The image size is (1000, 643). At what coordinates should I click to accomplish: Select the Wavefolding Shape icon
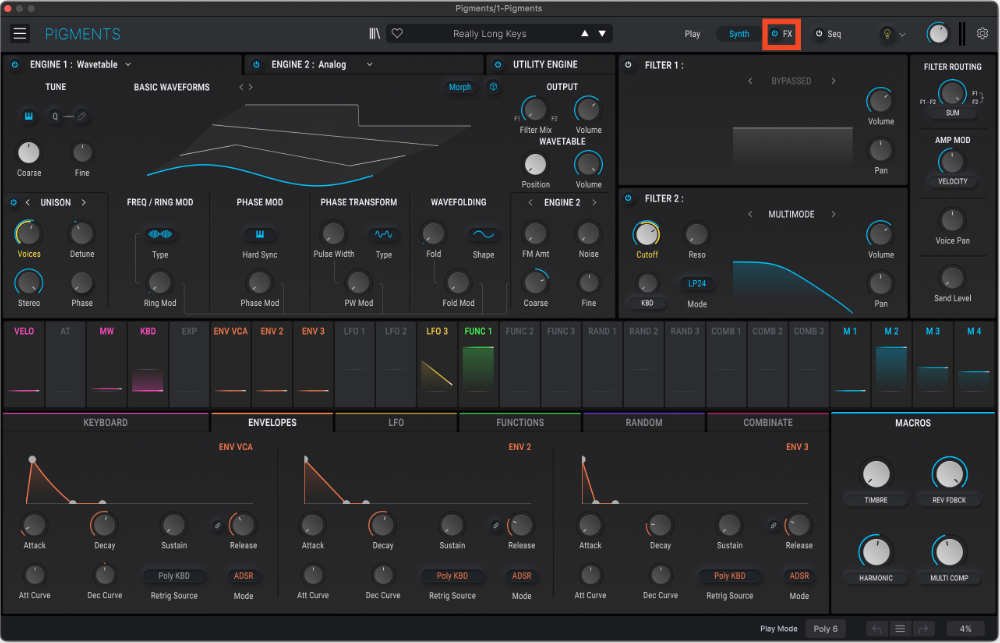pyautogui.click(x=483, y=234)
